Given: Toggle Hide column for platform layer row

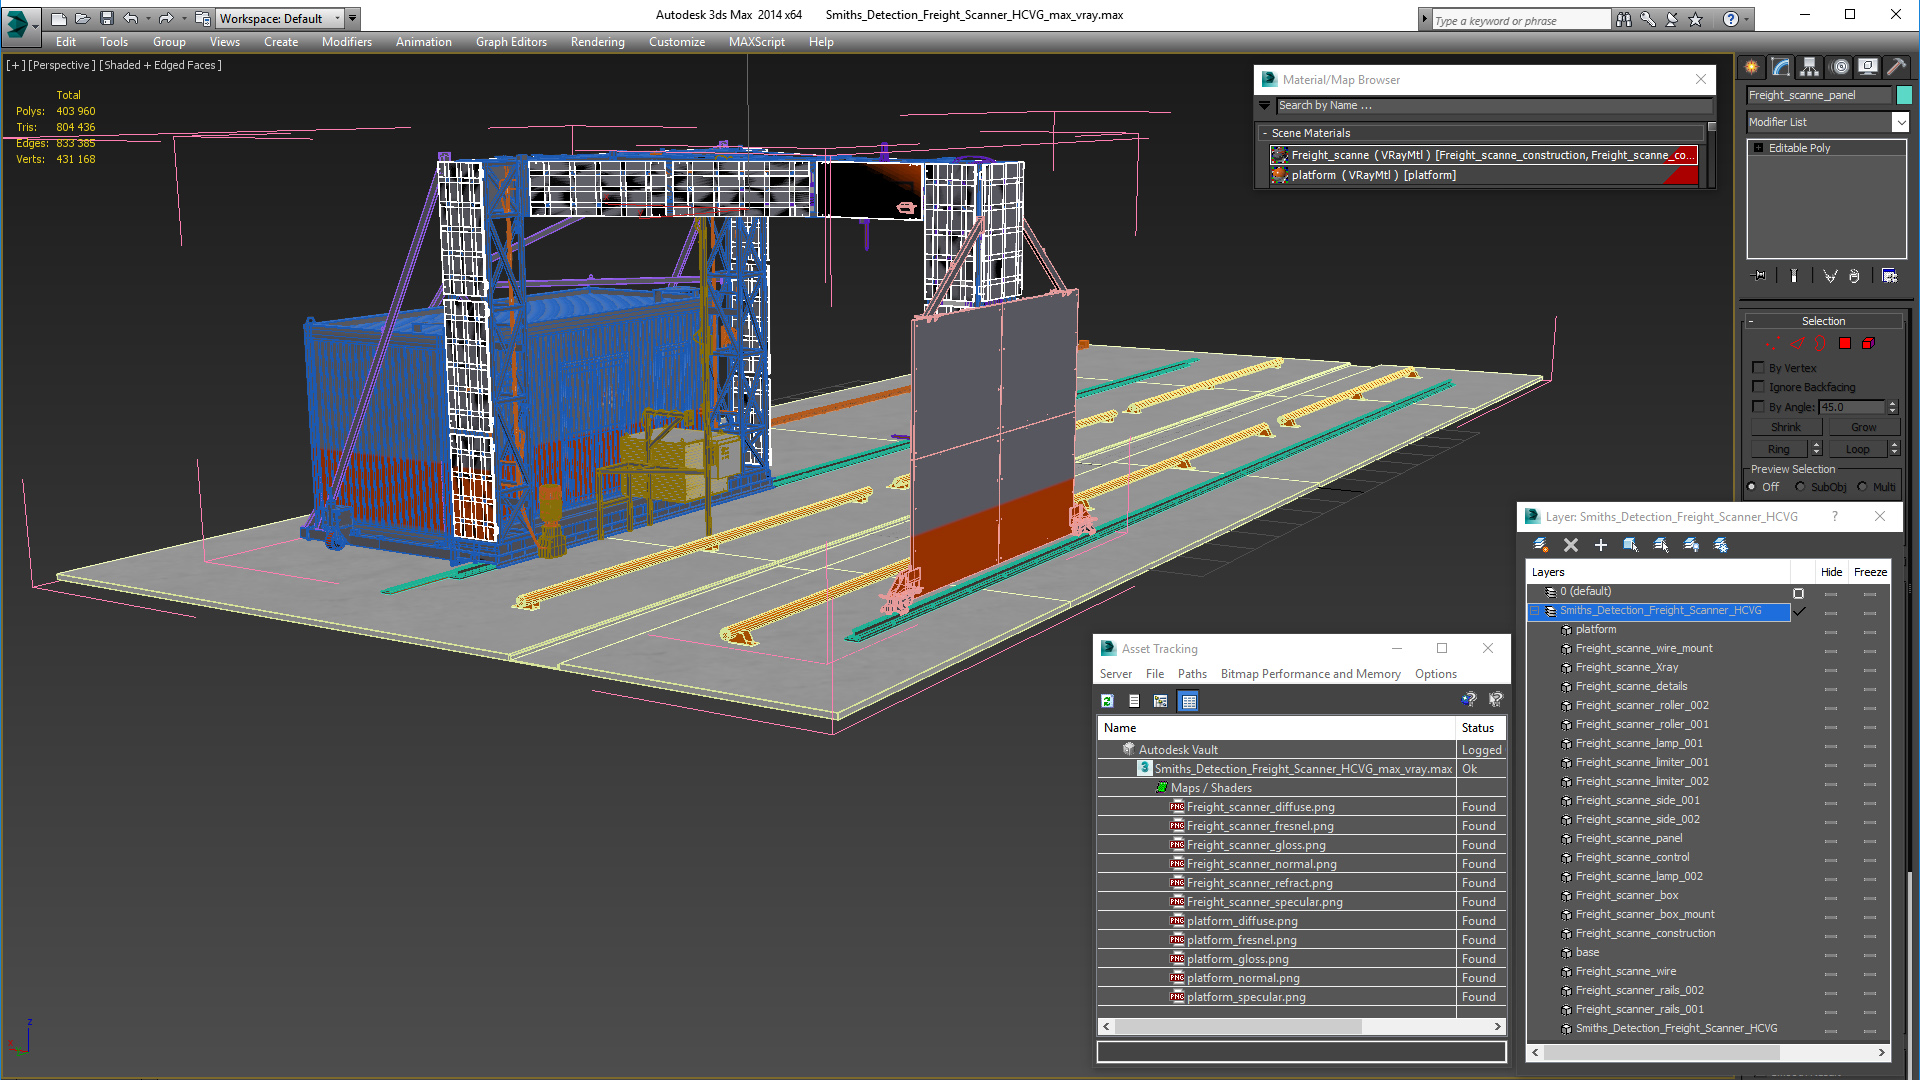Looking at the screenshot, I should pos(1830,630).
